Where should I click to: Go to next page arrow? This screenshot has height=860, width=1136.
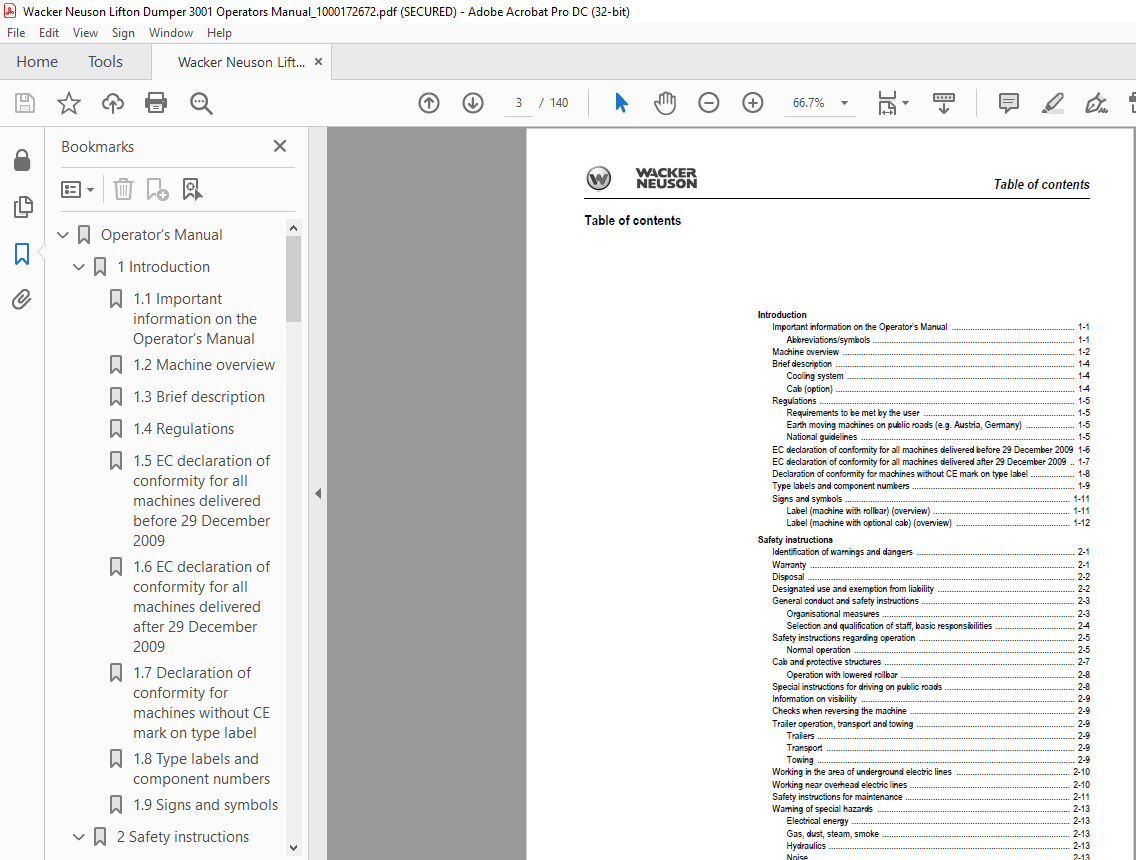(x=473, y=103)
